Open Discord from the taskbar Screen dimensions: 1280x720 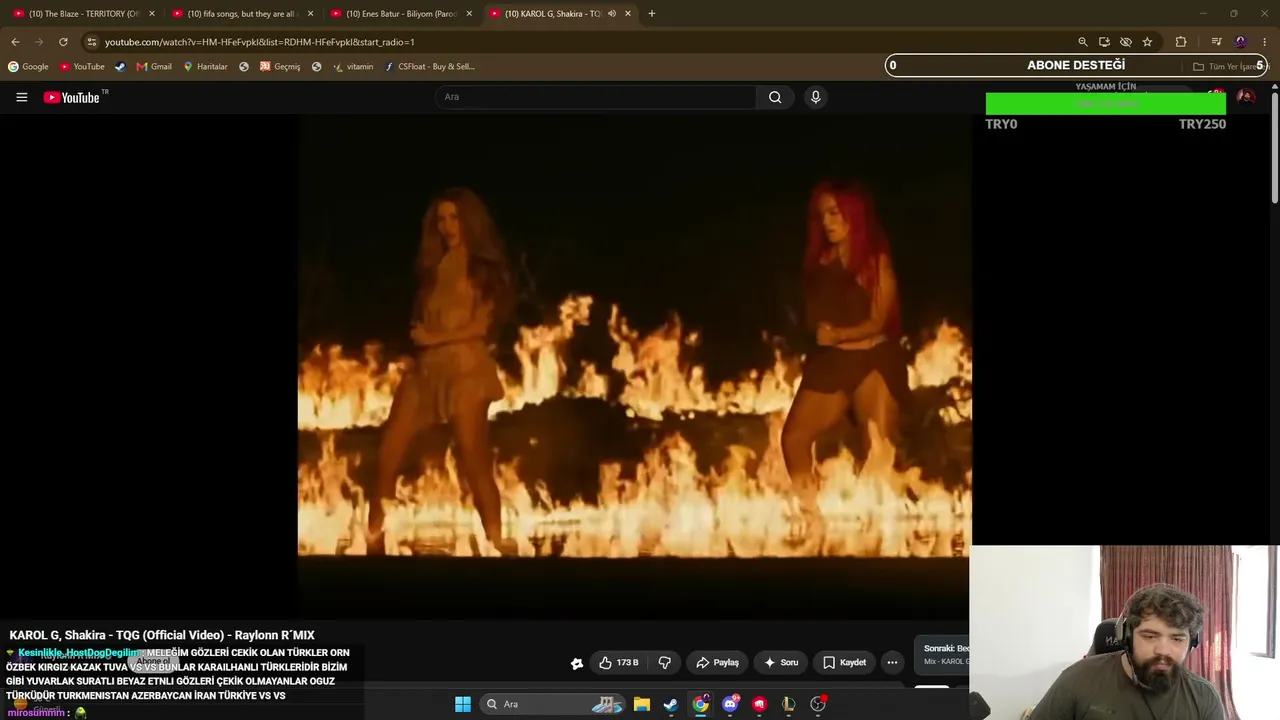731,704
